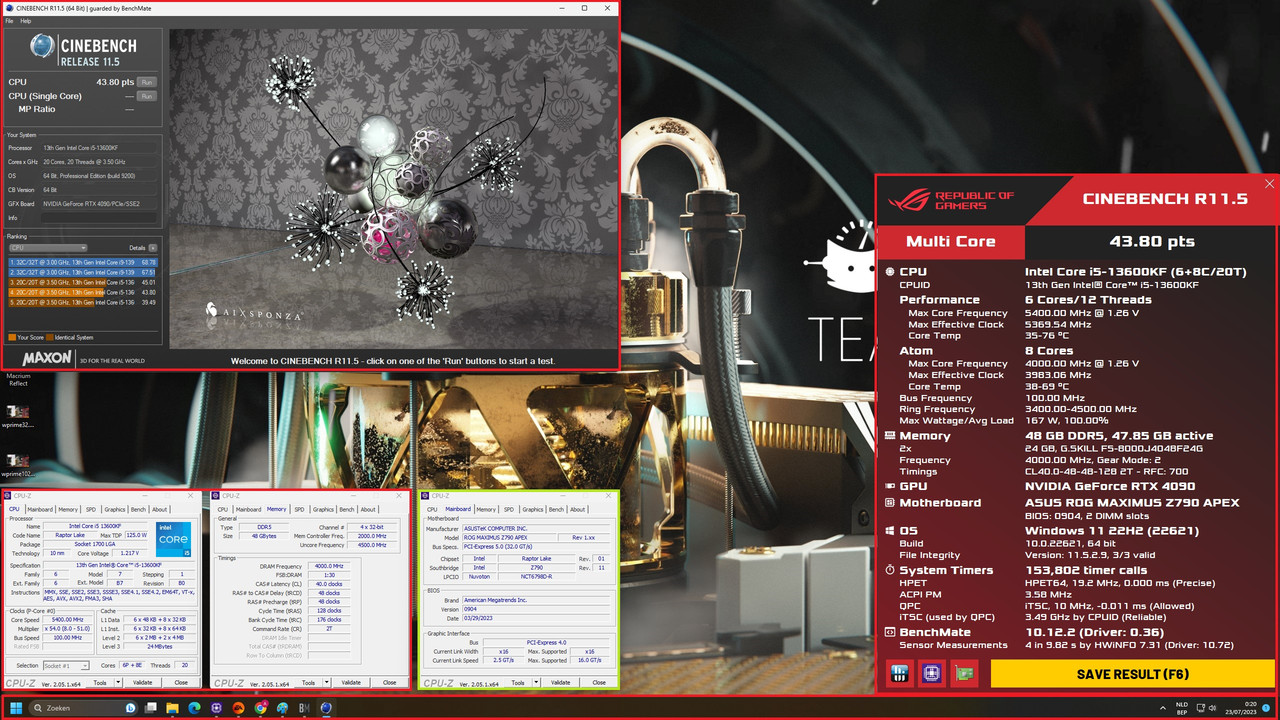Click the Multi Core label in BenchMate

pyautogui.click(x=951, y=241)
